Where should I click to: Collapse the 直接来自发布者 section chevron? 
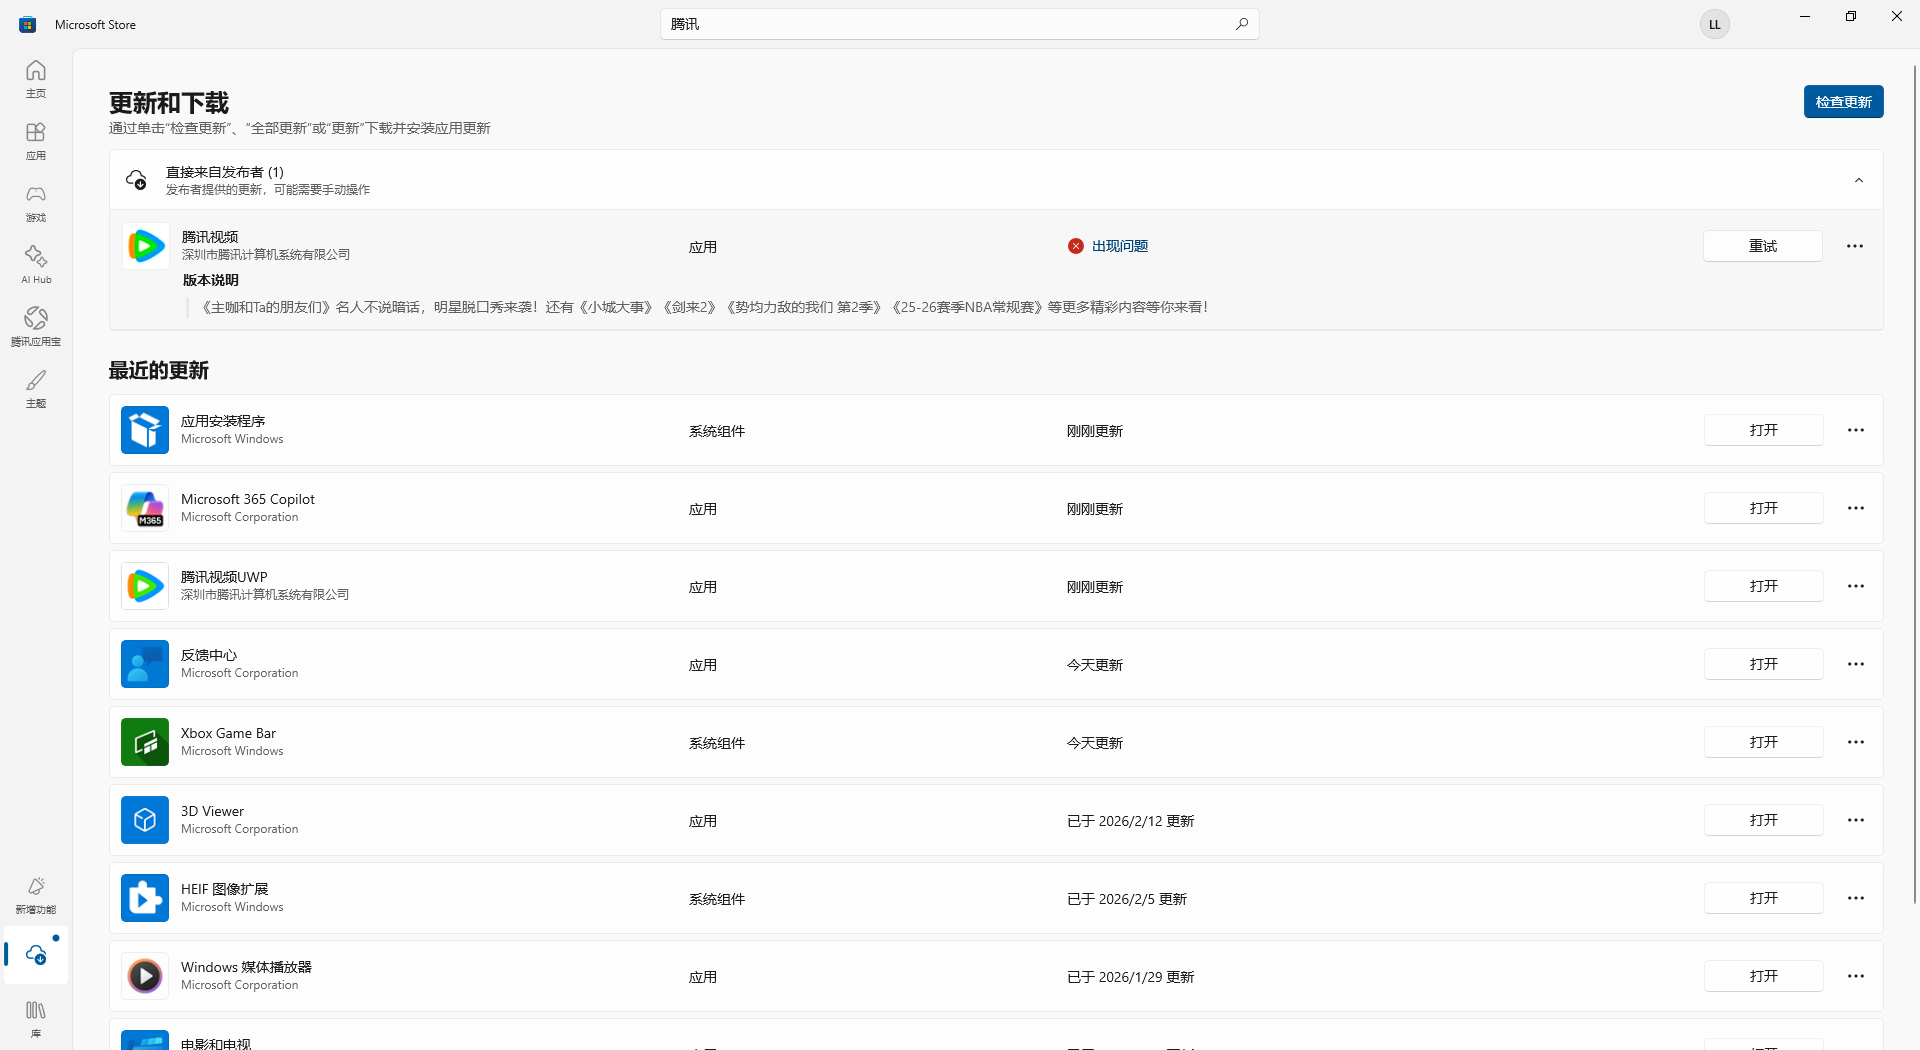point(1859,180)
